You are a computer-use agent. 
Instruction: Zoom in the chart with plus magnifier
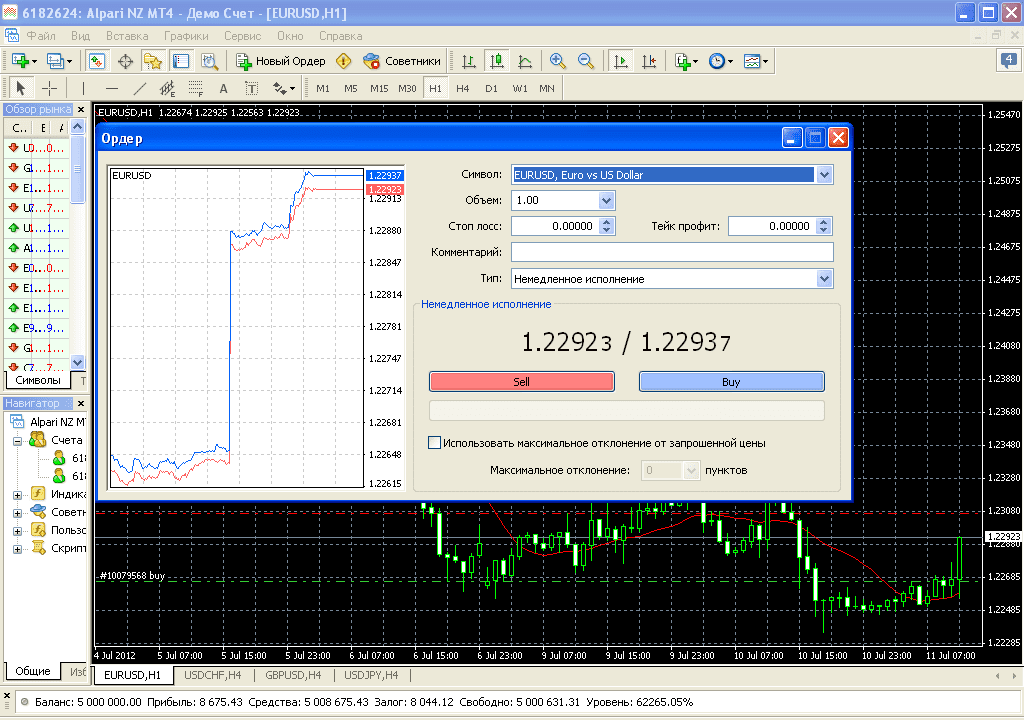click(557, 61)
